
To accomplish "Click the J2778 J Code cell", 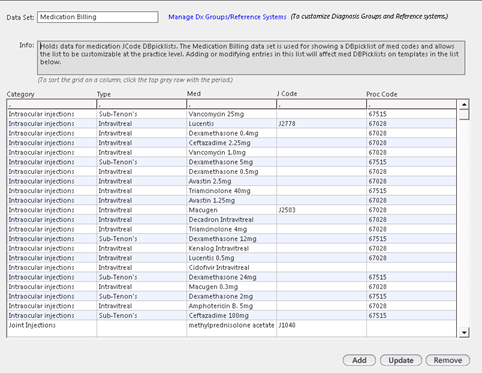I will coord(321,124).
